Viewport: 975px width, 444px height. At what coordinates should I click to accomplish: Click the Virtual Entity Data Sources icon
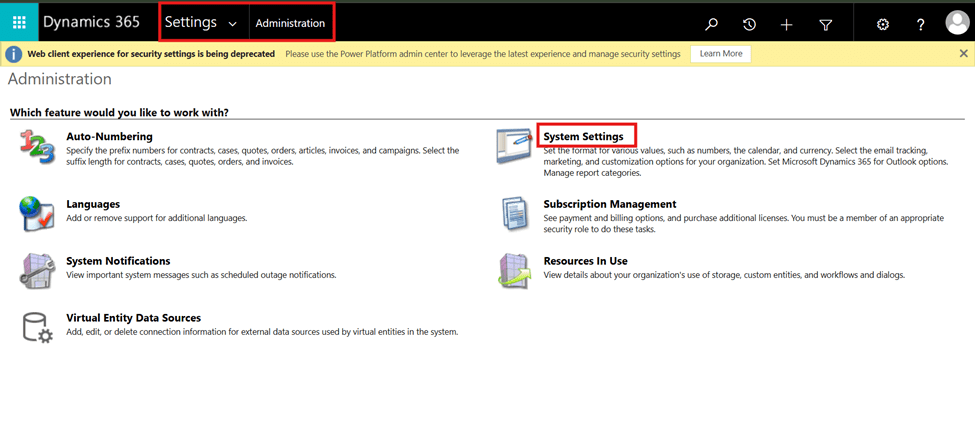tap(37, 327)
